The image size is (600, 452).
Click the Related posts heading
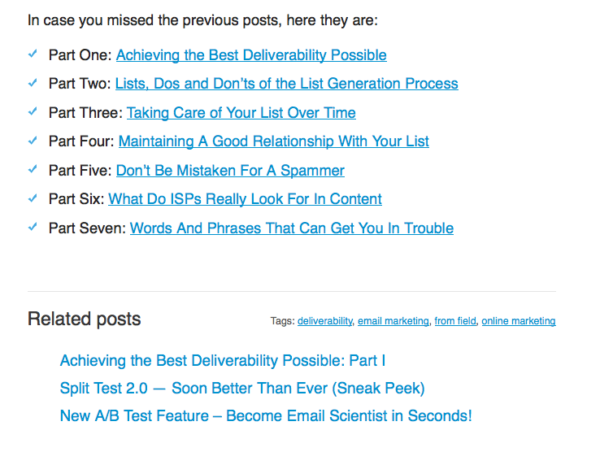pos(84,319)
